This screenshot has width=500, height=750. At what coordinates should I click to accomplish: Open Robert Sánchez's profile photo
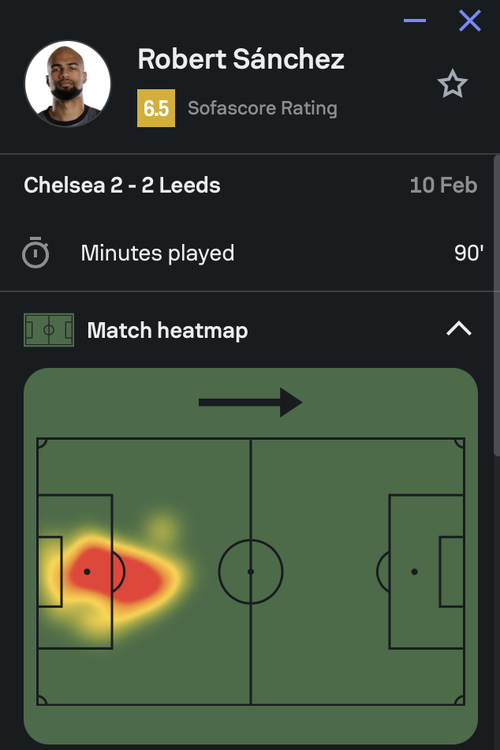pos(68,84)
